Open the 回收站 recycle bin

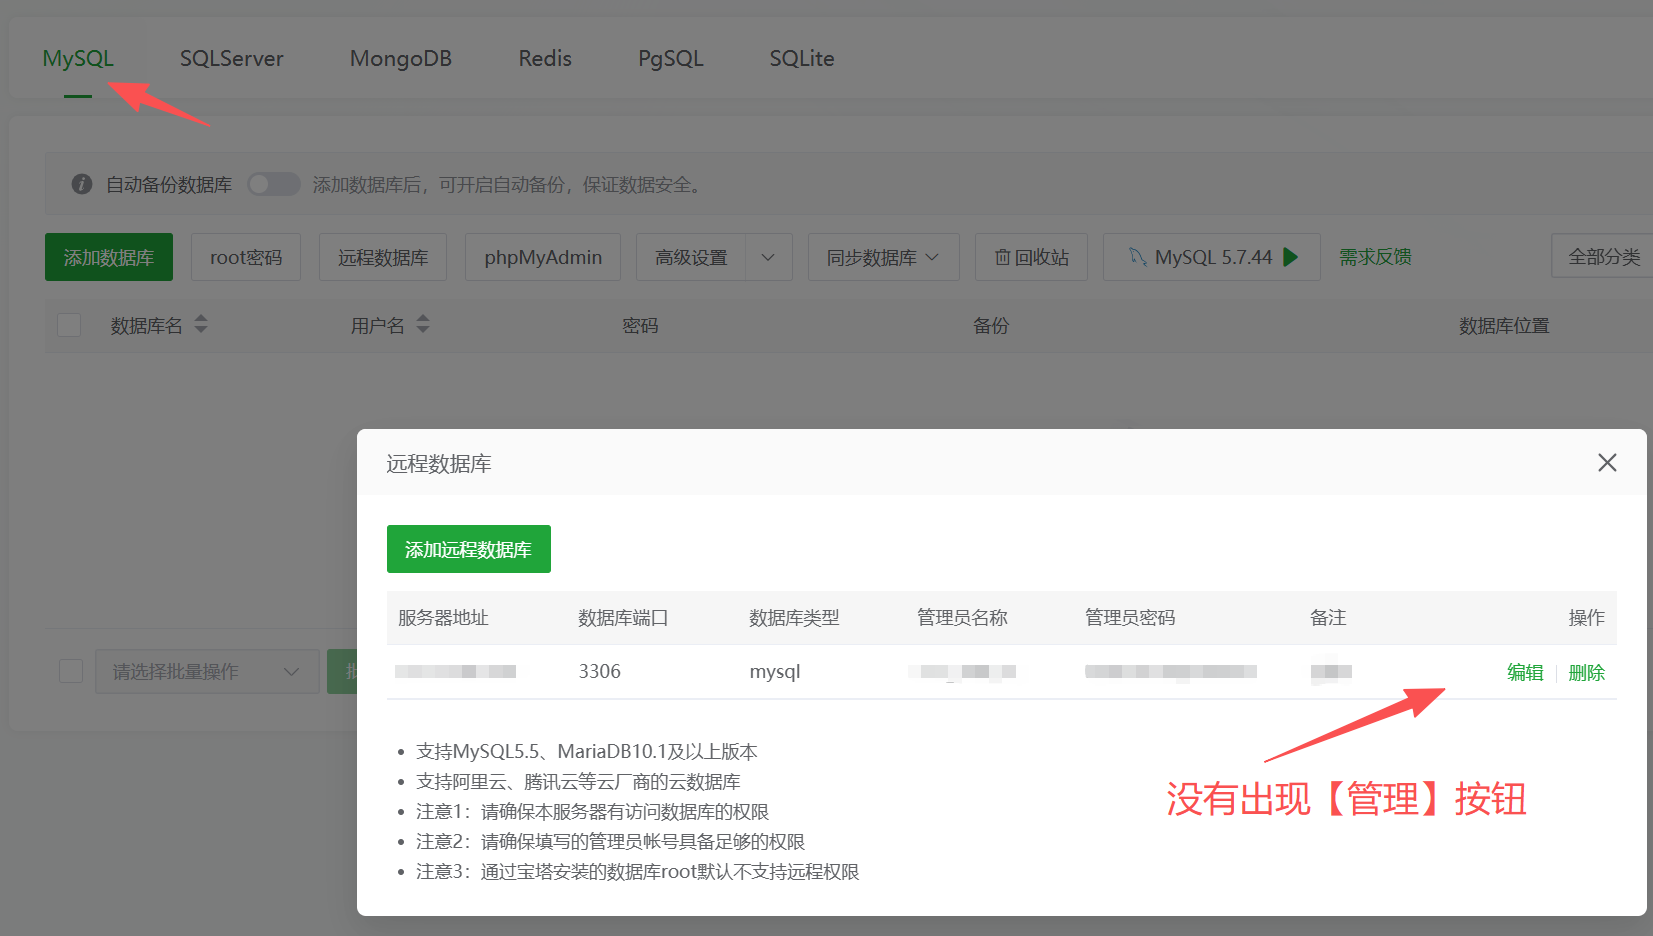click(1031, 257)
